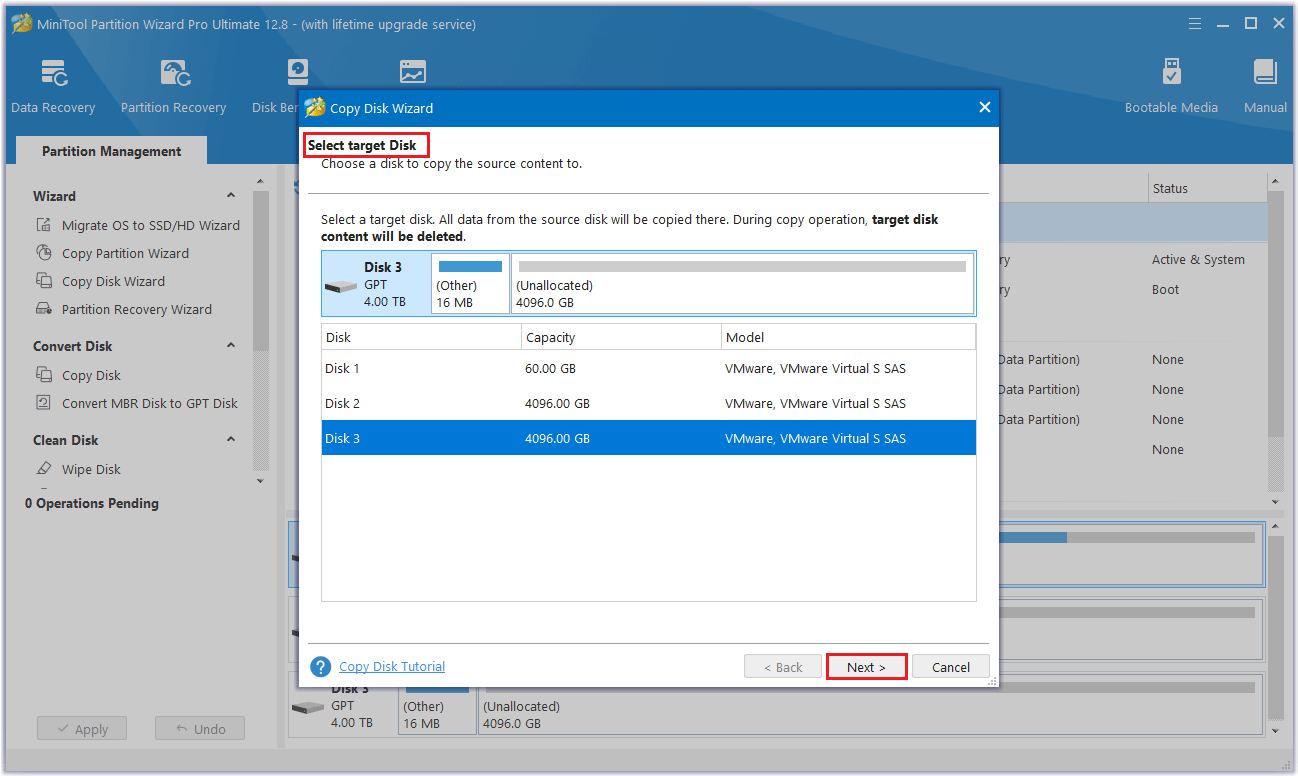Open Migrate OS to SSD/HD Wizard

[151, 225]
